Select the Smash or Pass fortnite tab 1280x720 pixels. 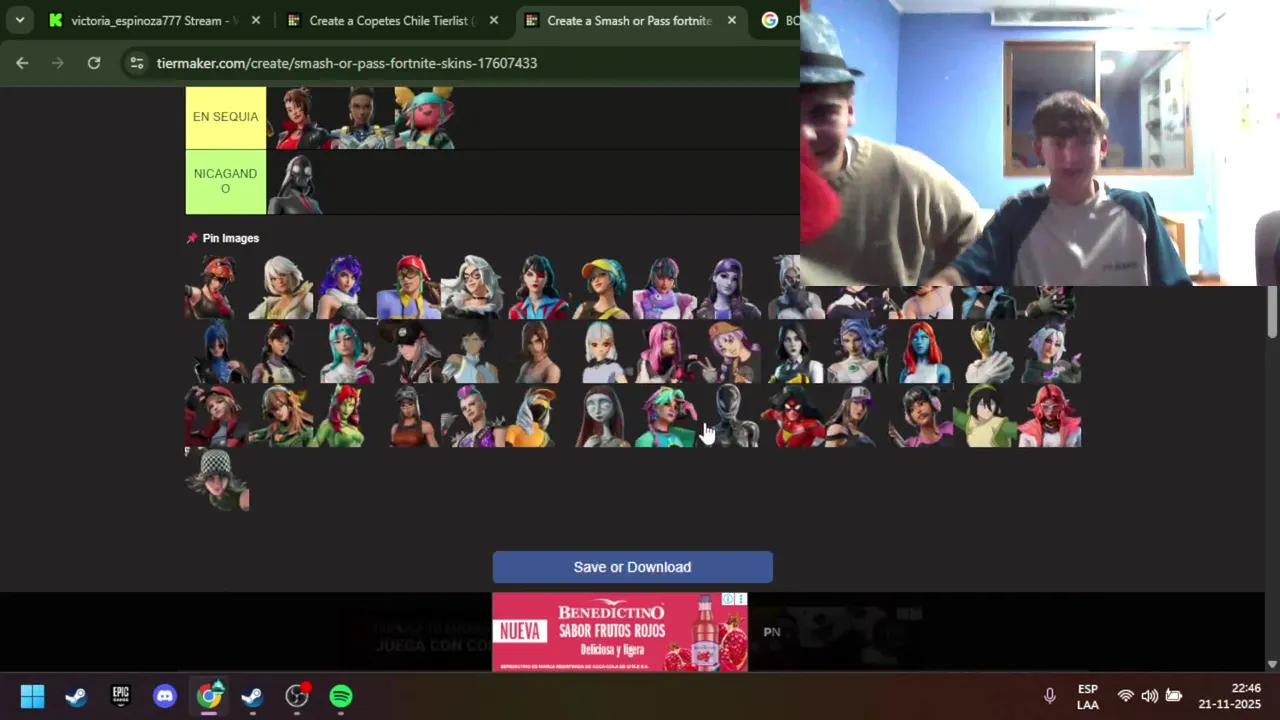point(630,20)
